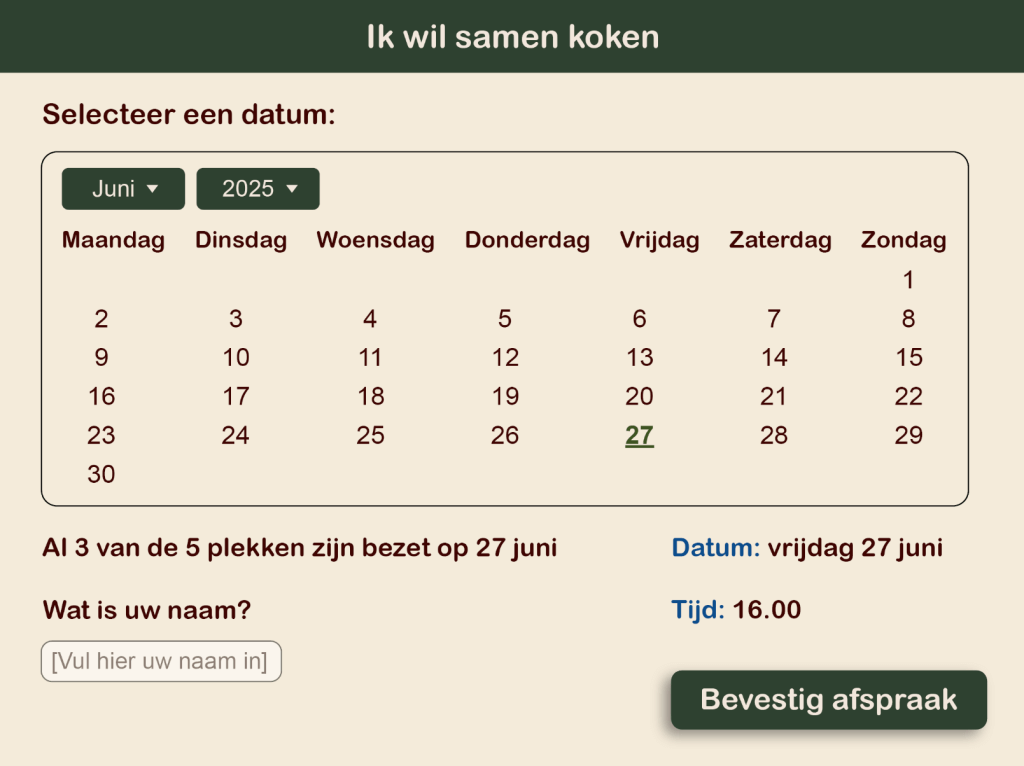The height and width of the screenshot is (766, 1024).
Task: Open the Juni month dropdown
Action: tap(123, 189)
